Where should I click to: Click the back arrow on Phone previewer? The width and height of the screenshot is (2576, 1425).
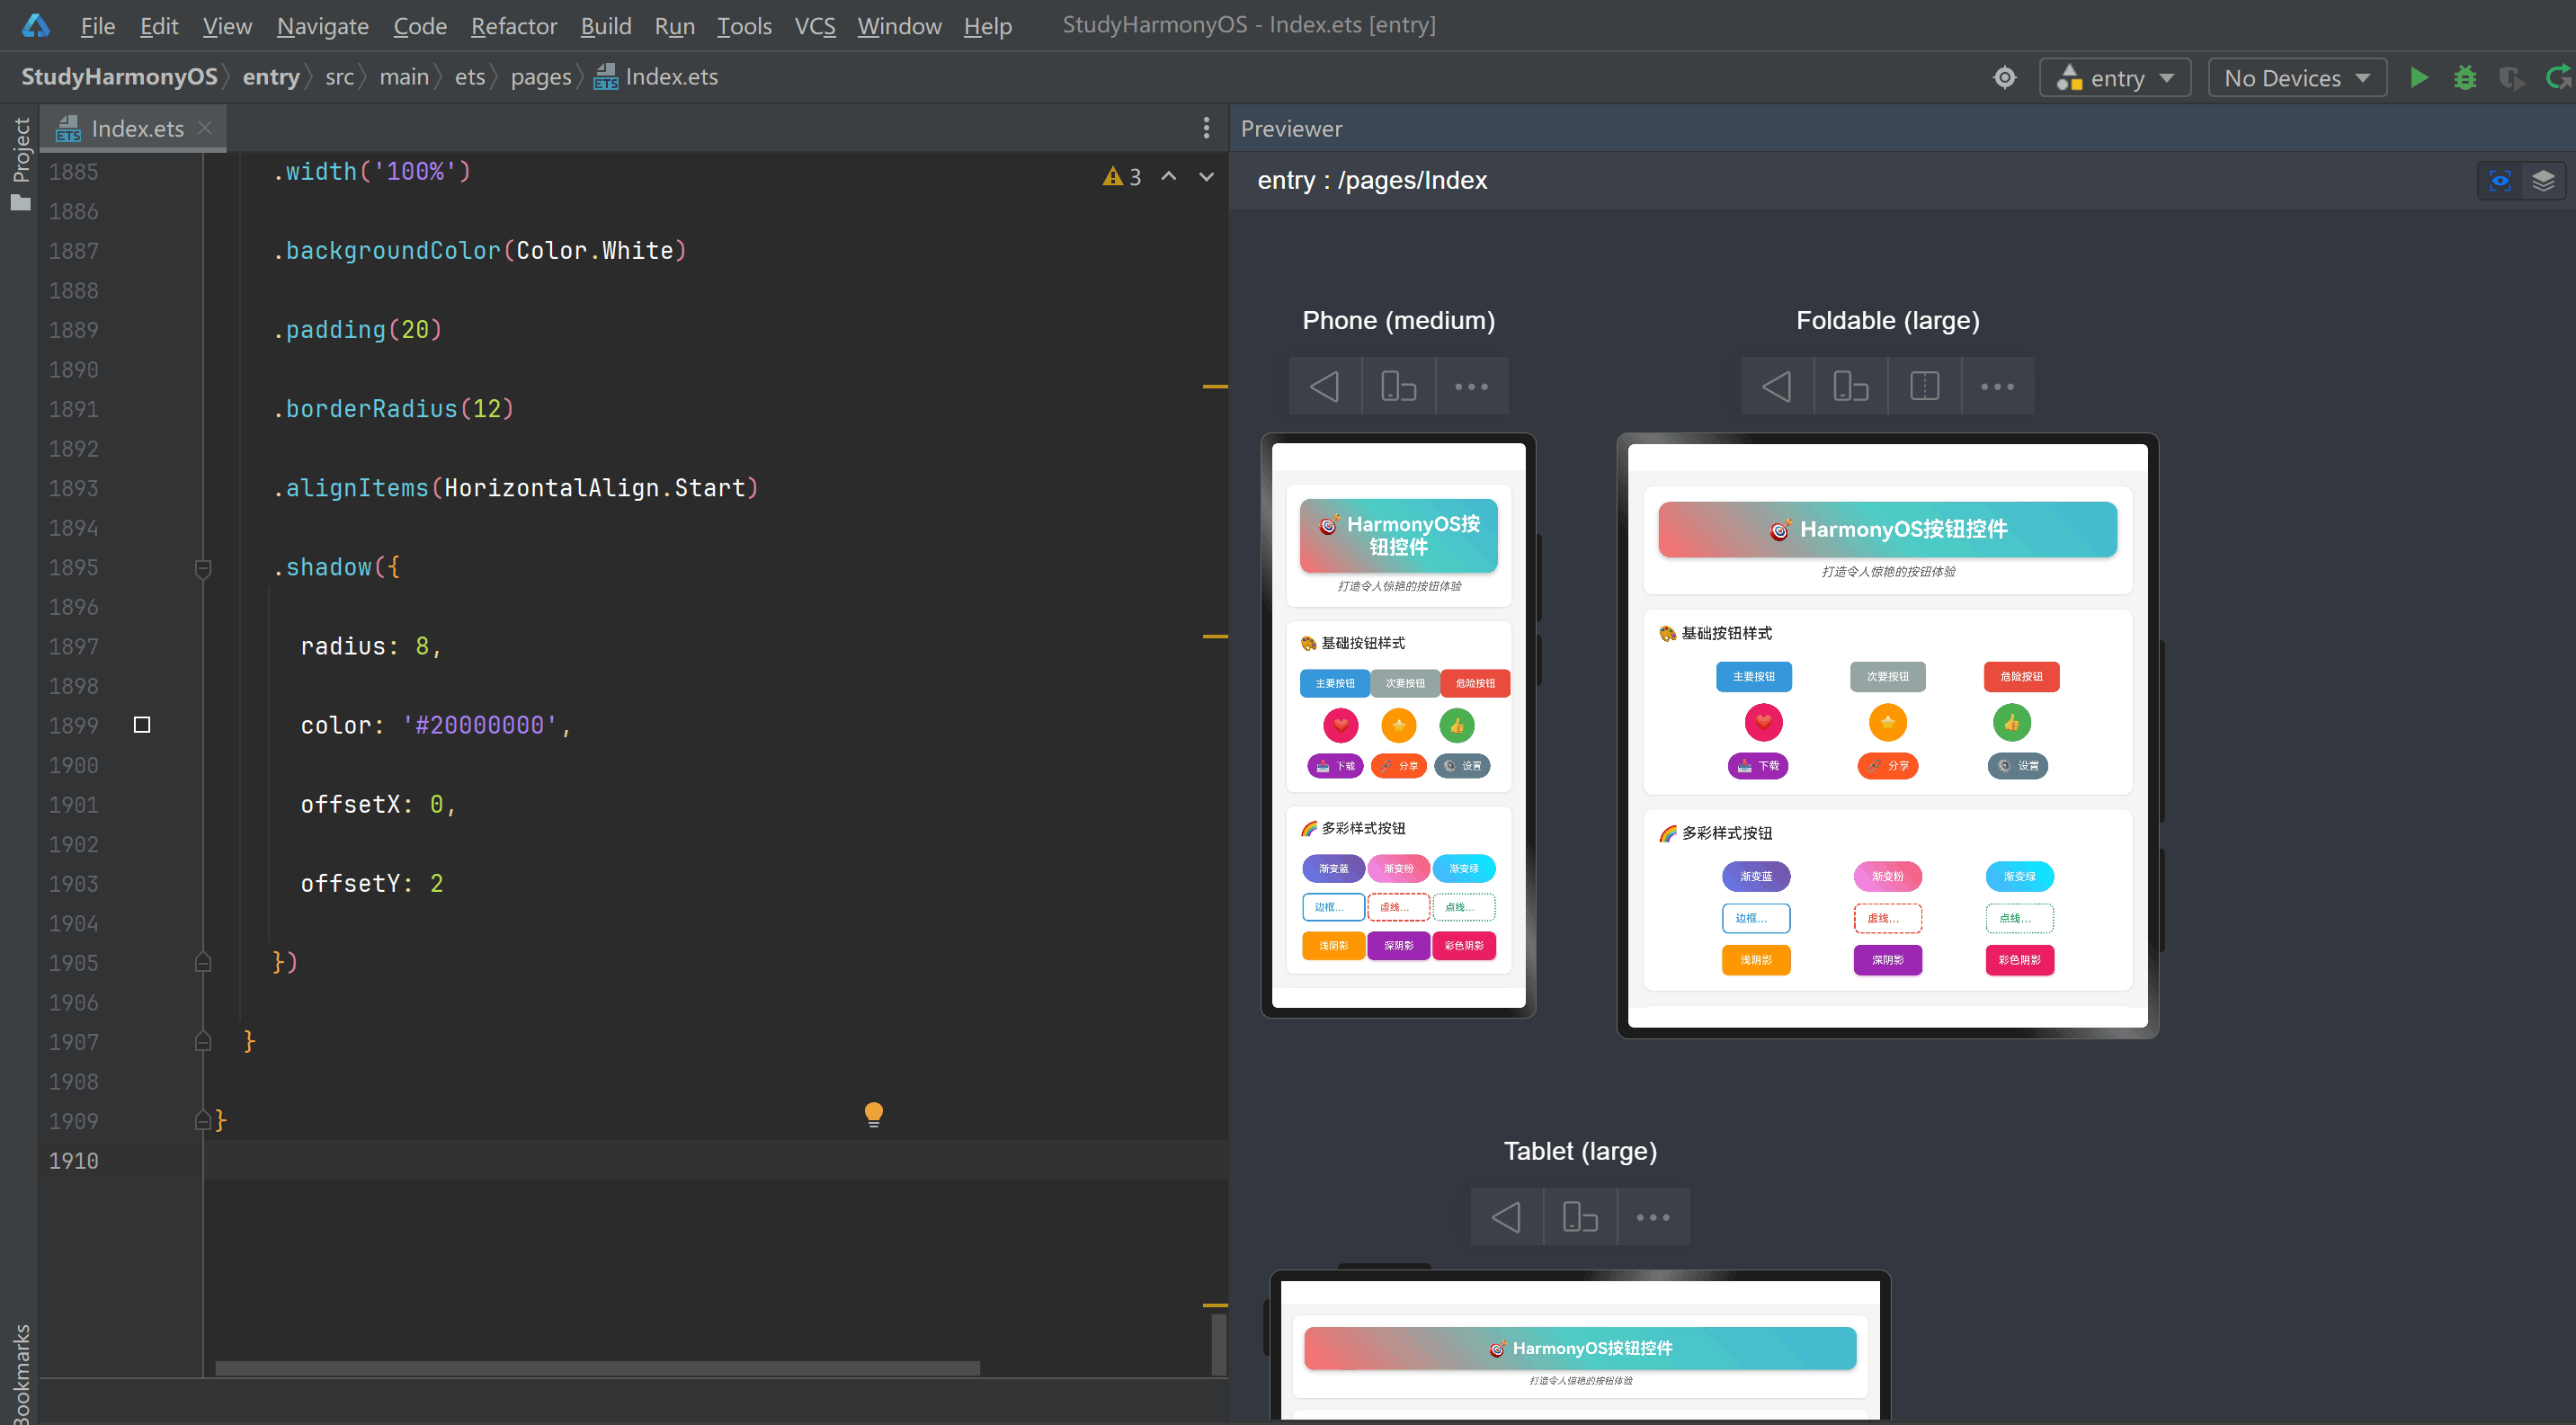tap(1324, 386)
